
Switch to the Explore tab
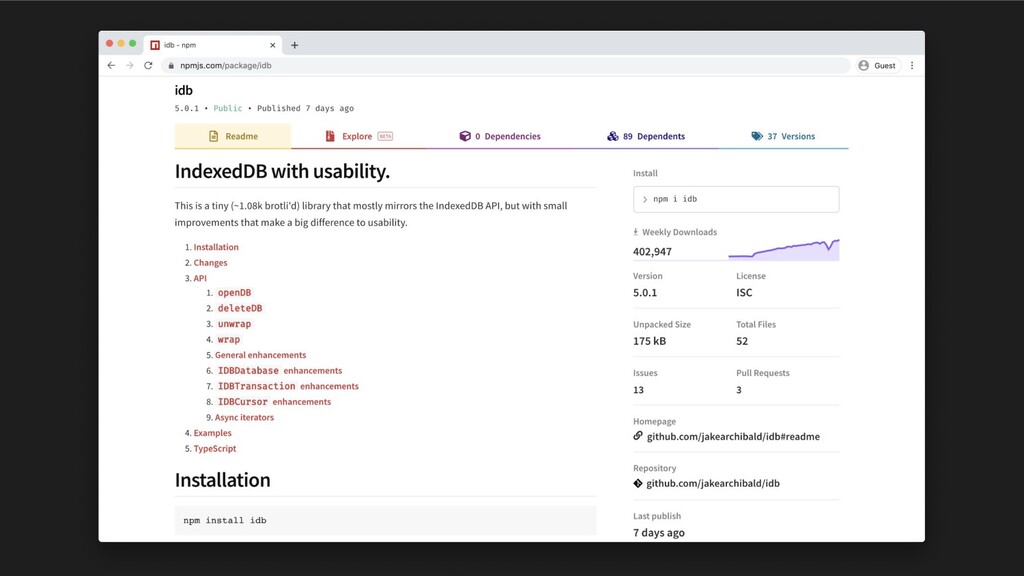coord(359,136)
